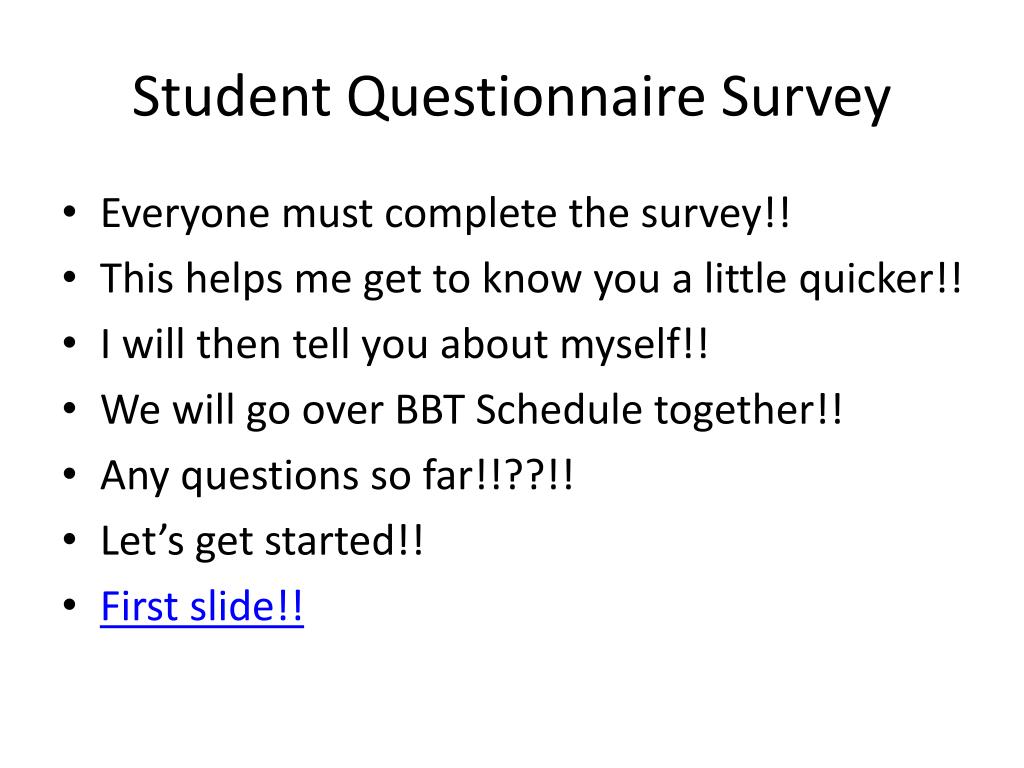Click the 'This helps me get to know you' line
Image resolution: width=1024 pixels, height=768 pixels.
[531, 280]
